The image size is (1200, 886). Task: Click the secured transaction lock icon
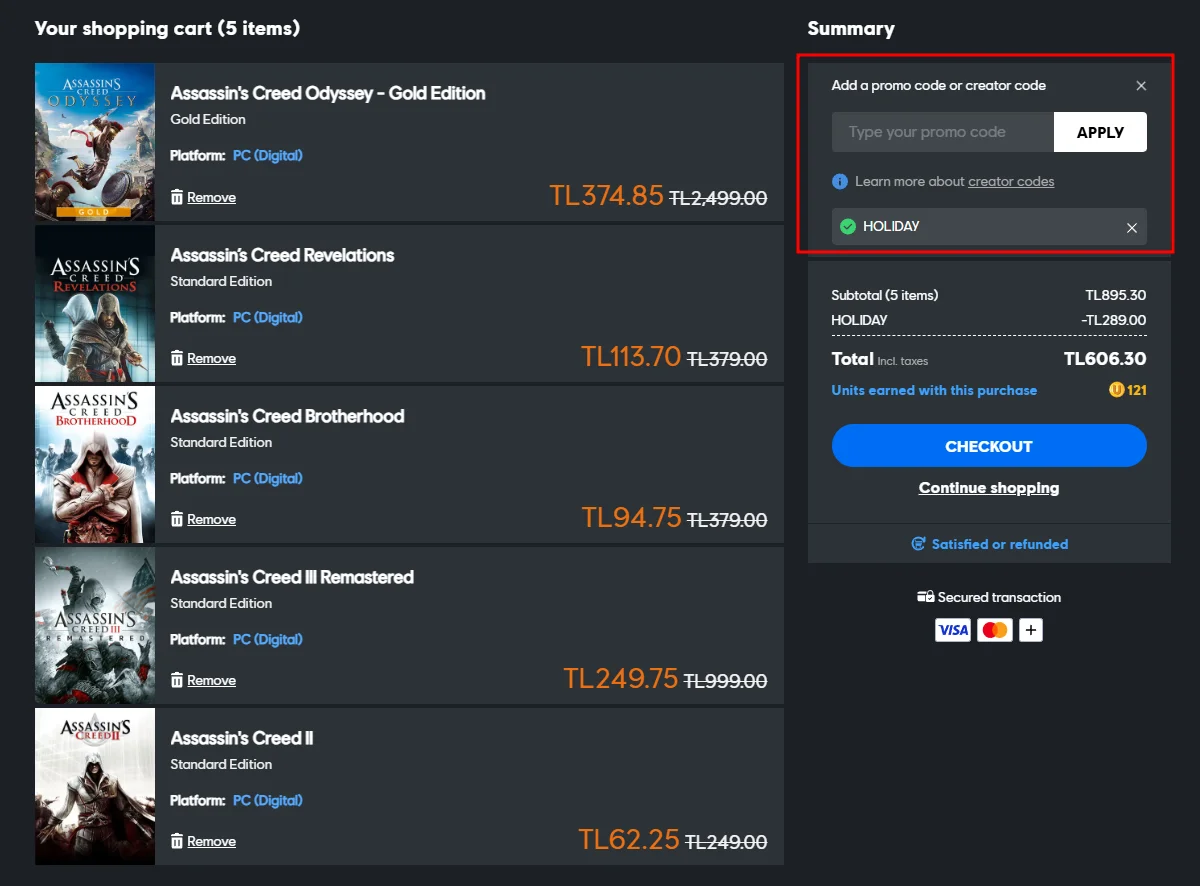coord(925,597)
